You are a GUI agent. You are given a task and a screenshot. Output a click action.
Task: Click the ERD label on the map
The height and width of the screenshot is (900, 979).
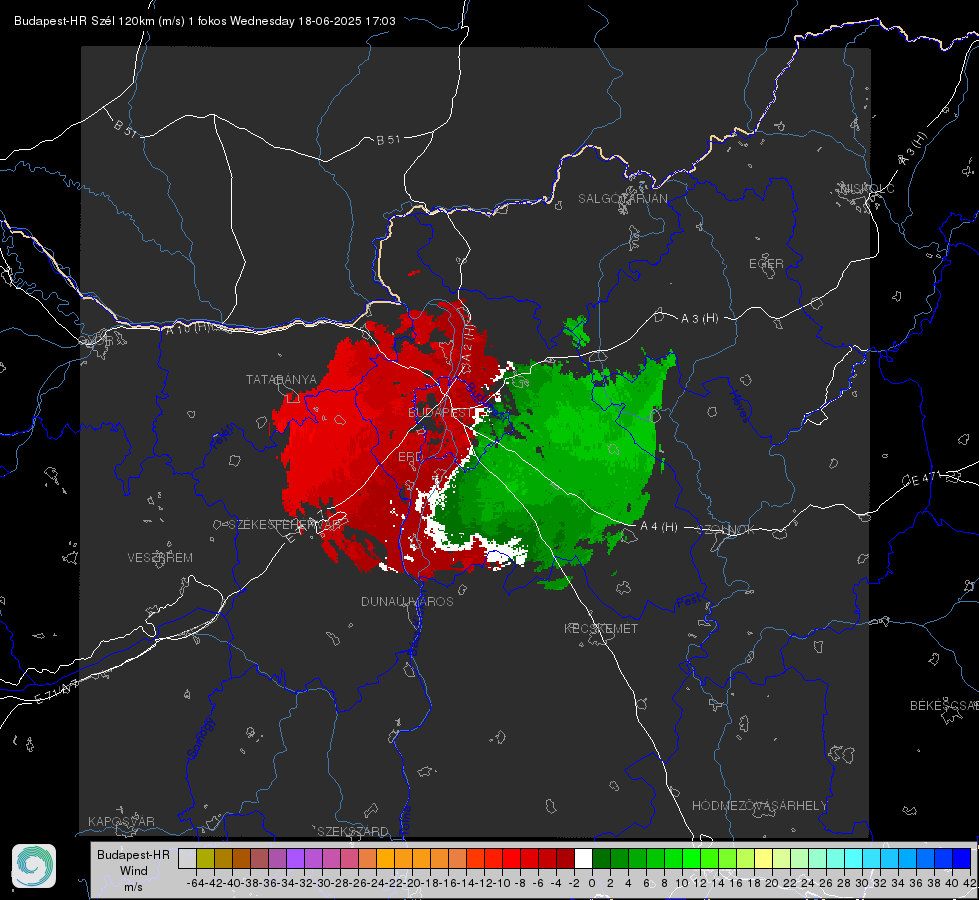(x=410, y=457)
